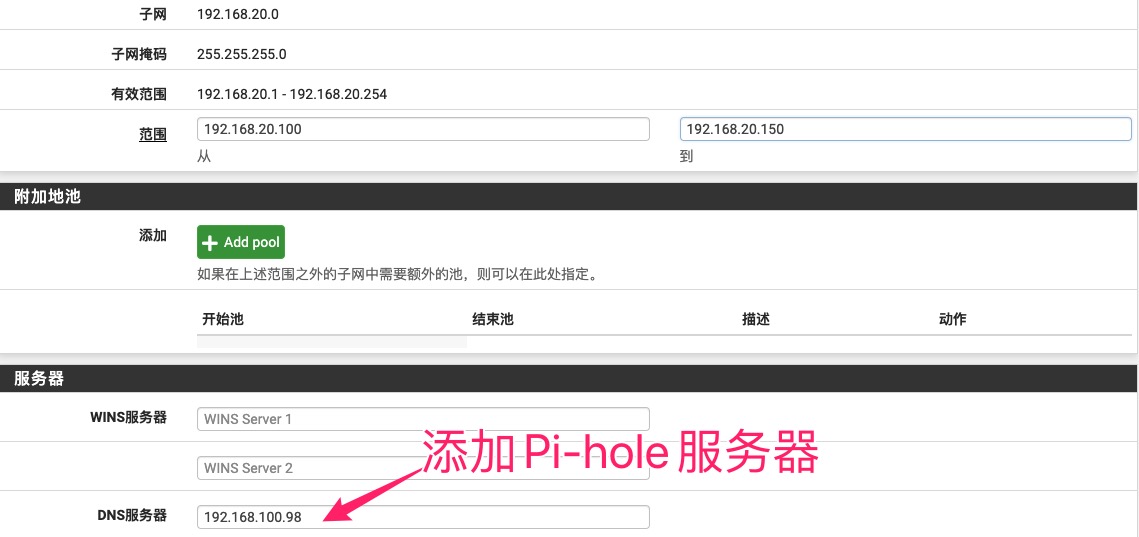Click the DNS服务器 field label

pyautogui.click(x=128, y=516)
